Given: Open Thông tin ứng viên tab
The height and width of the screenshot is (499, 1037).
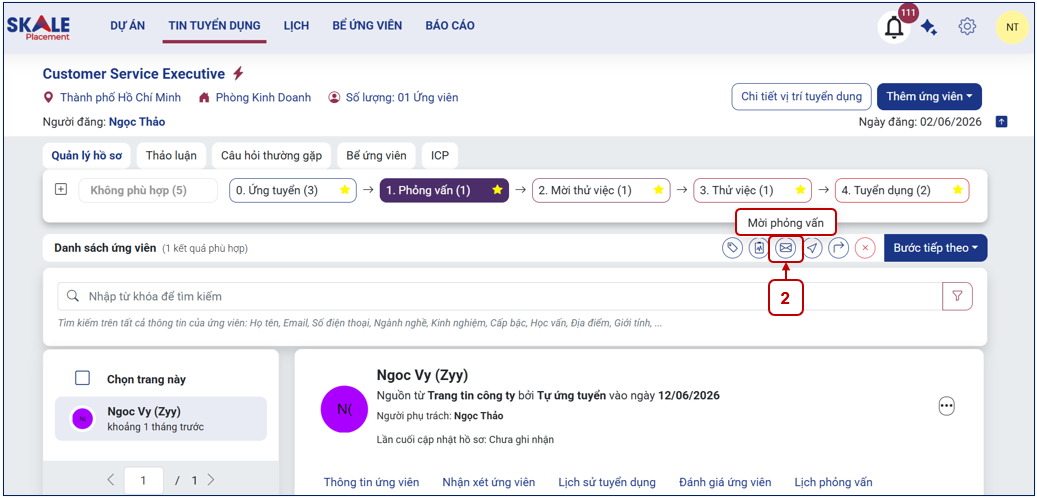Looking at the screenshot, I should (372, 482).
